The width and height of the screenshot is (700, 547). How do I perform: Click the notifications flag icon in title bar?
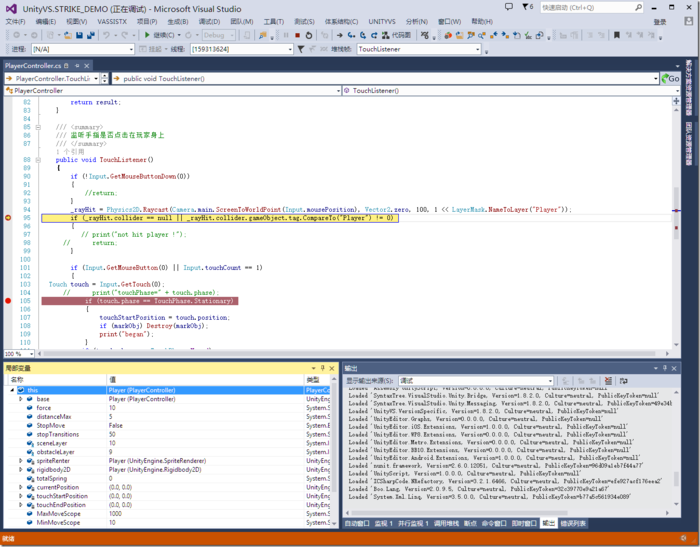pos(526,7)
